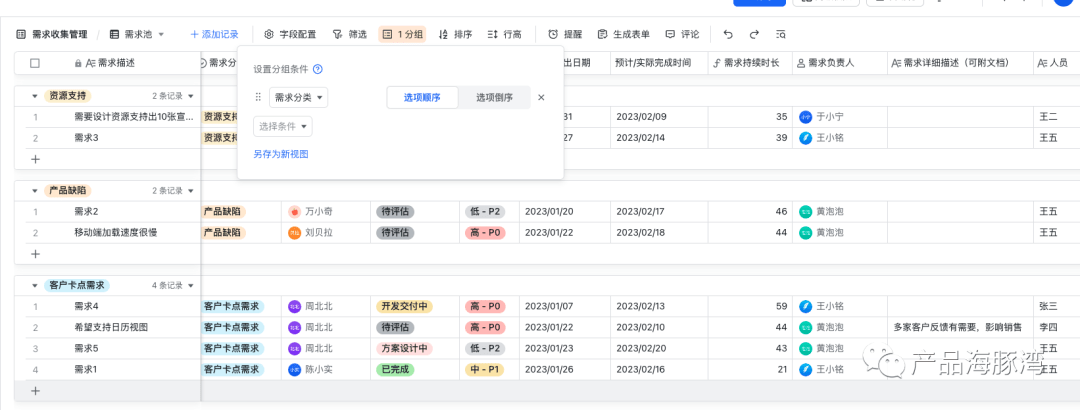
Task: Remove the 需求分类 grouping condition
Action: click(x=541, y=97)
